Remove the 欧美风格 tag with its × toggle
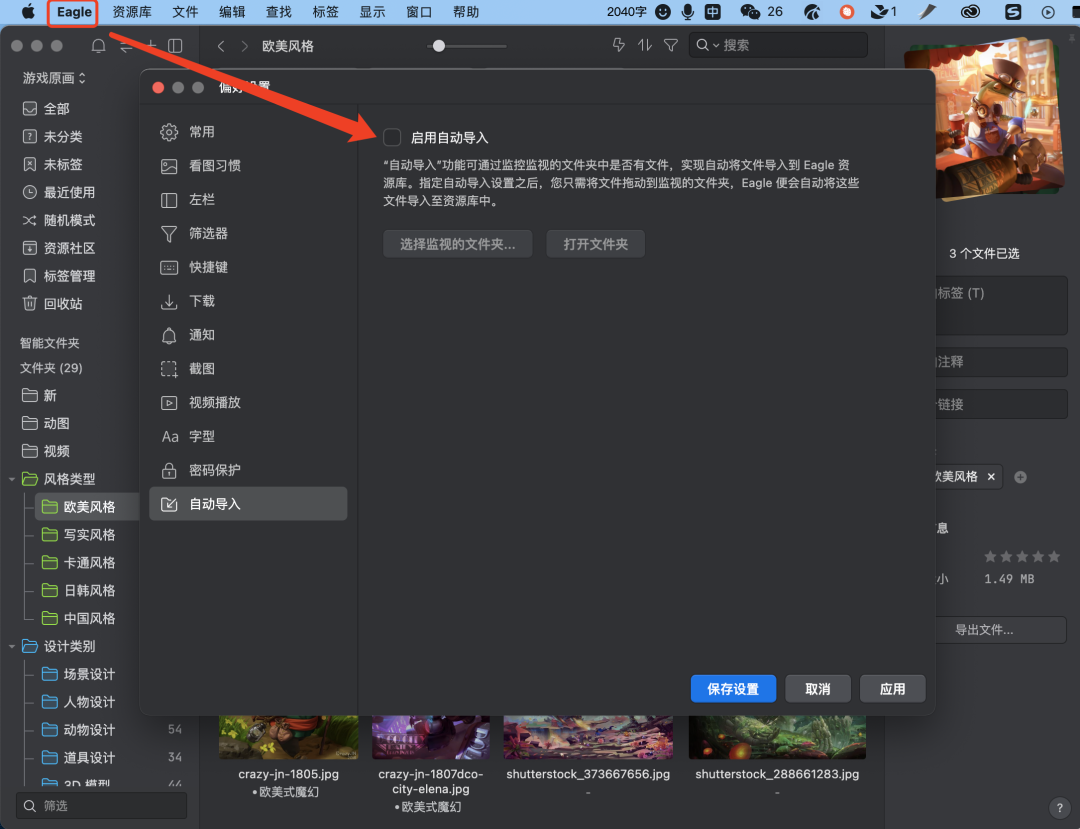 coord(991,477)
